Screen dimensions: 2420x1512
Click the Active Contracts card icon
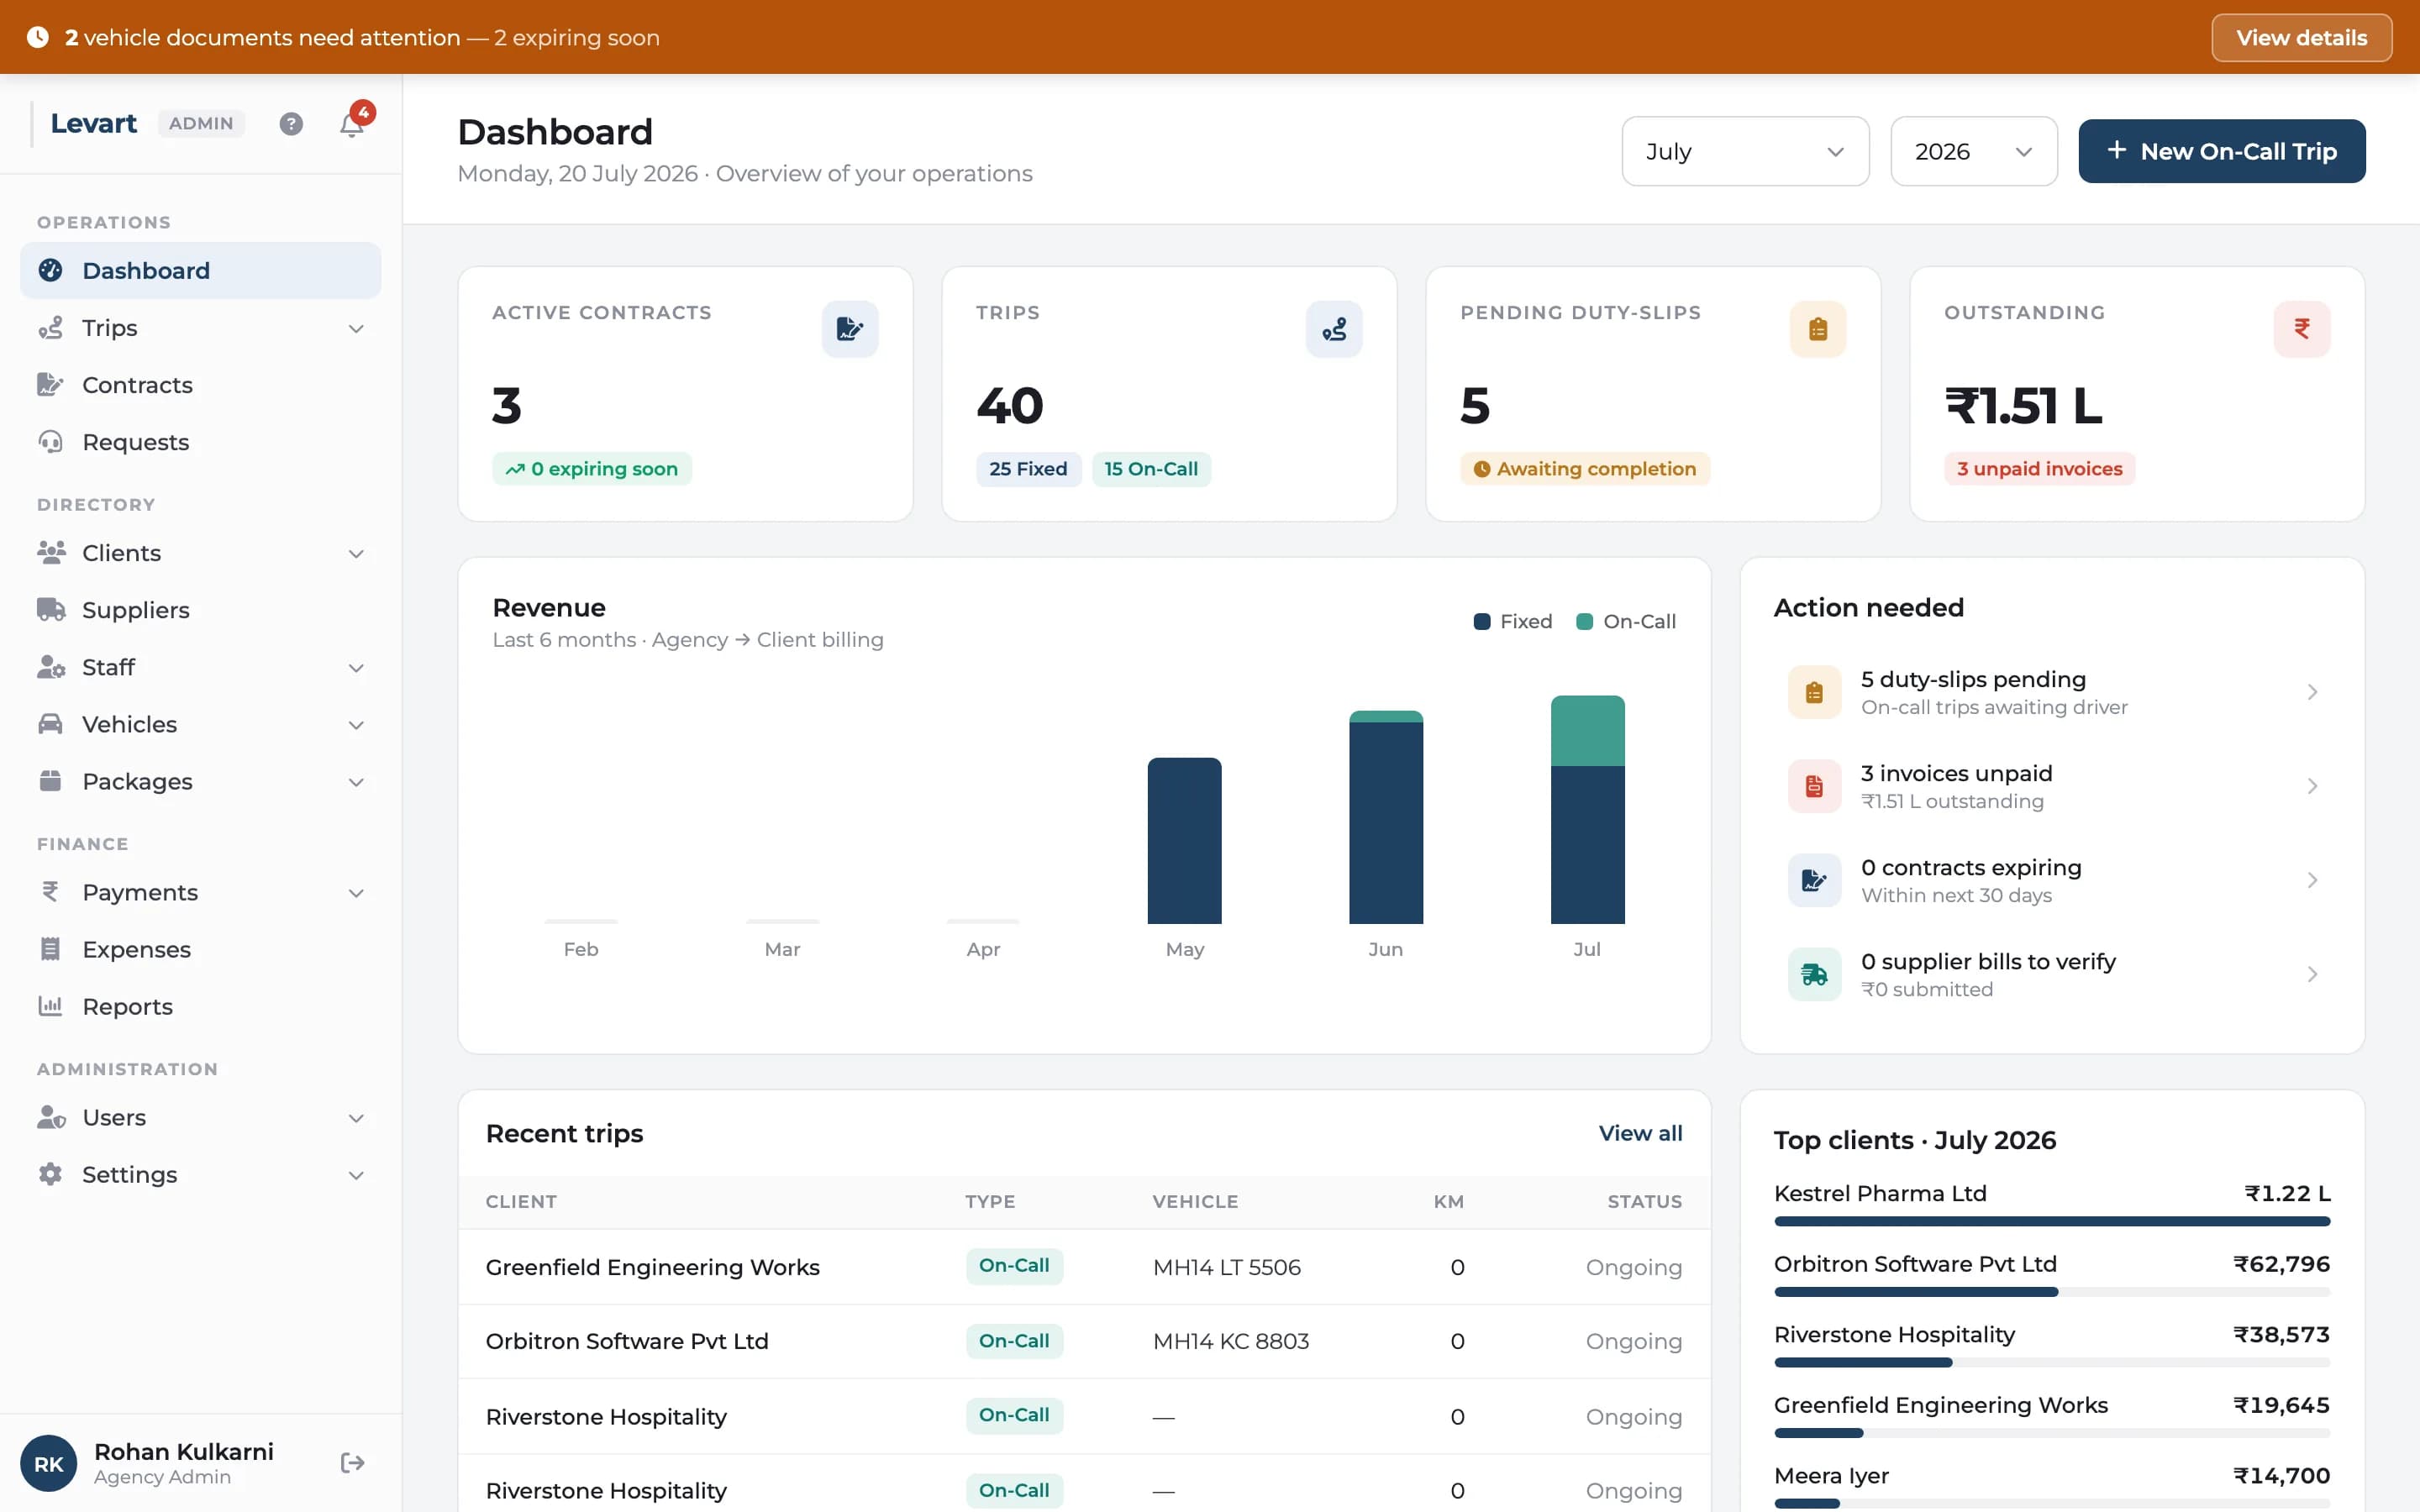[x=850, y=329]
